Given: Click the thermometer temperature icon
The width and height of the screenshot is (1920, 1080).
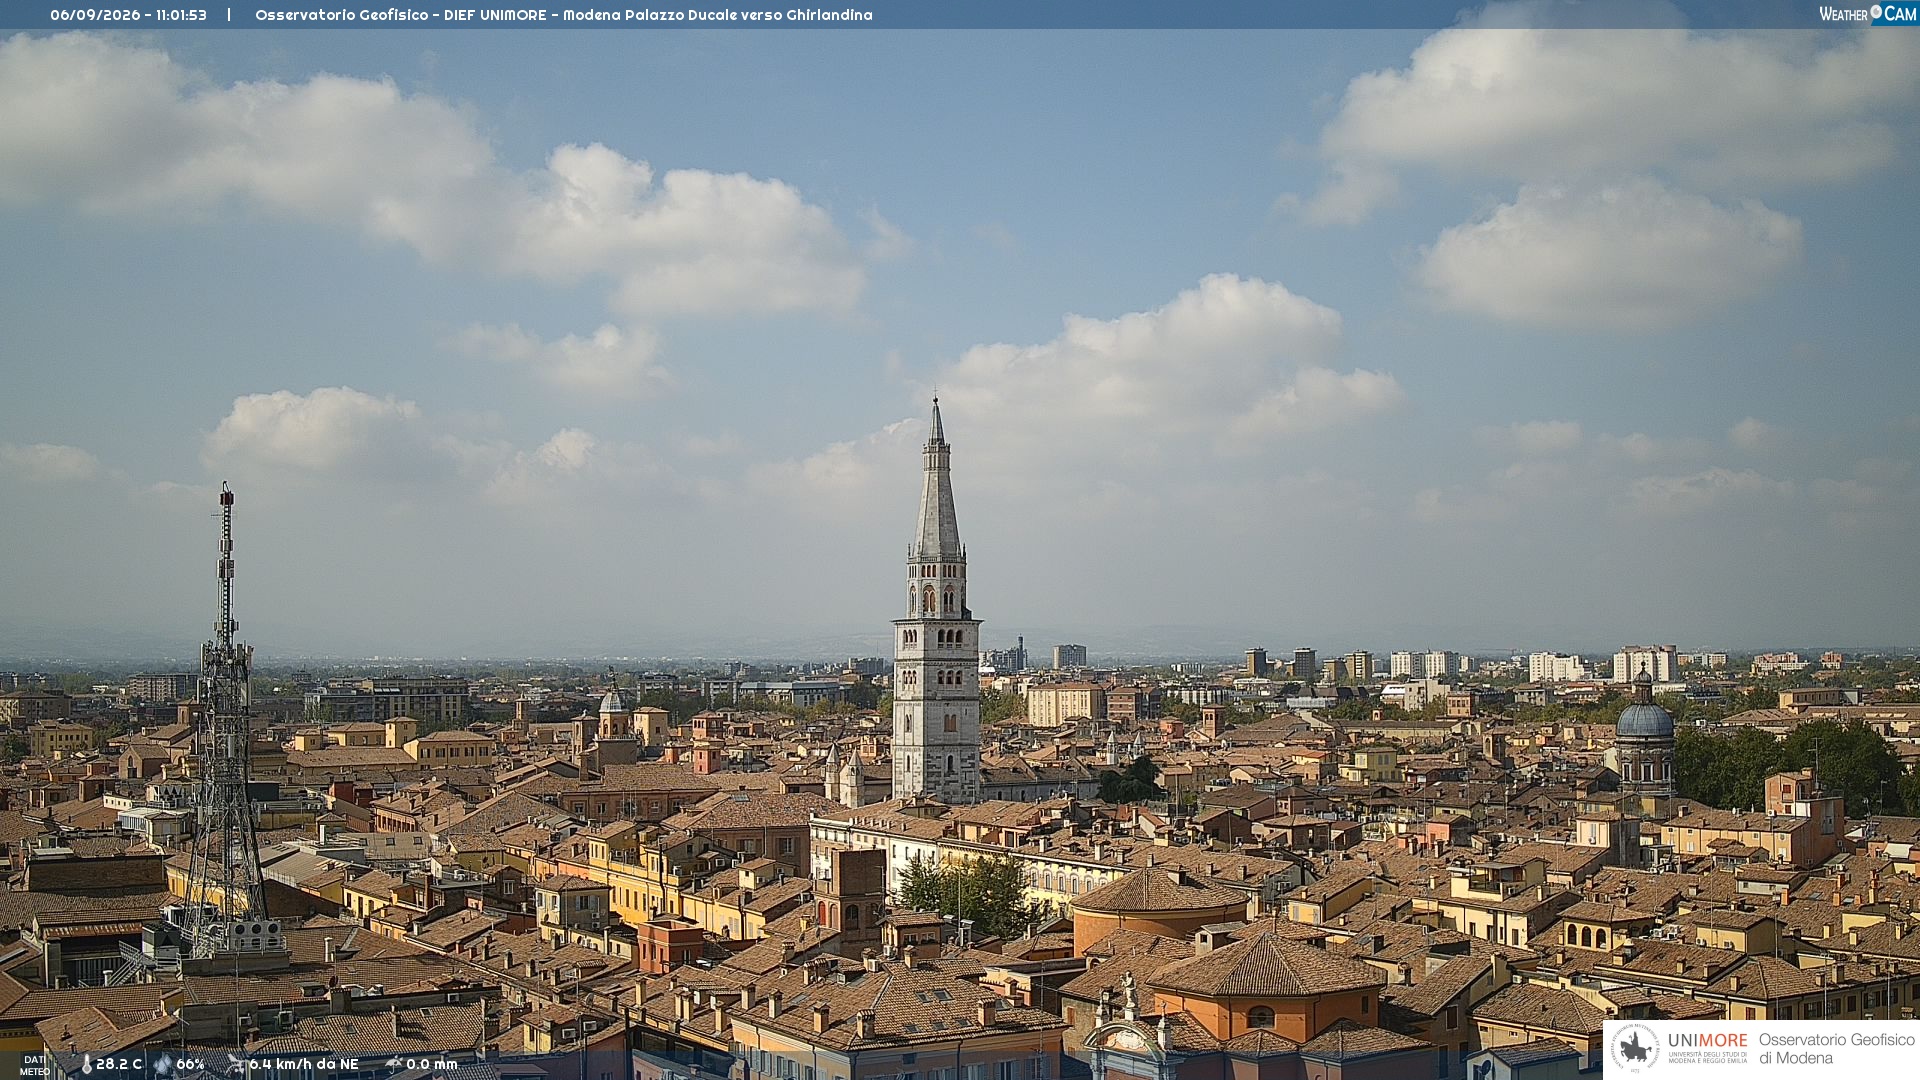Looking at the screenshot, I should 87,1065.
